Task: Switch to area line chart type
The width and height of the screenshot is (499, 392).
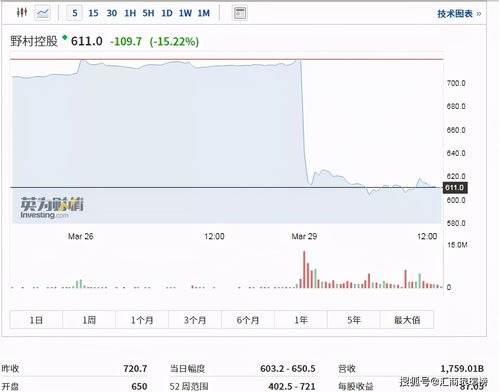Action: (x=43, y=13)
